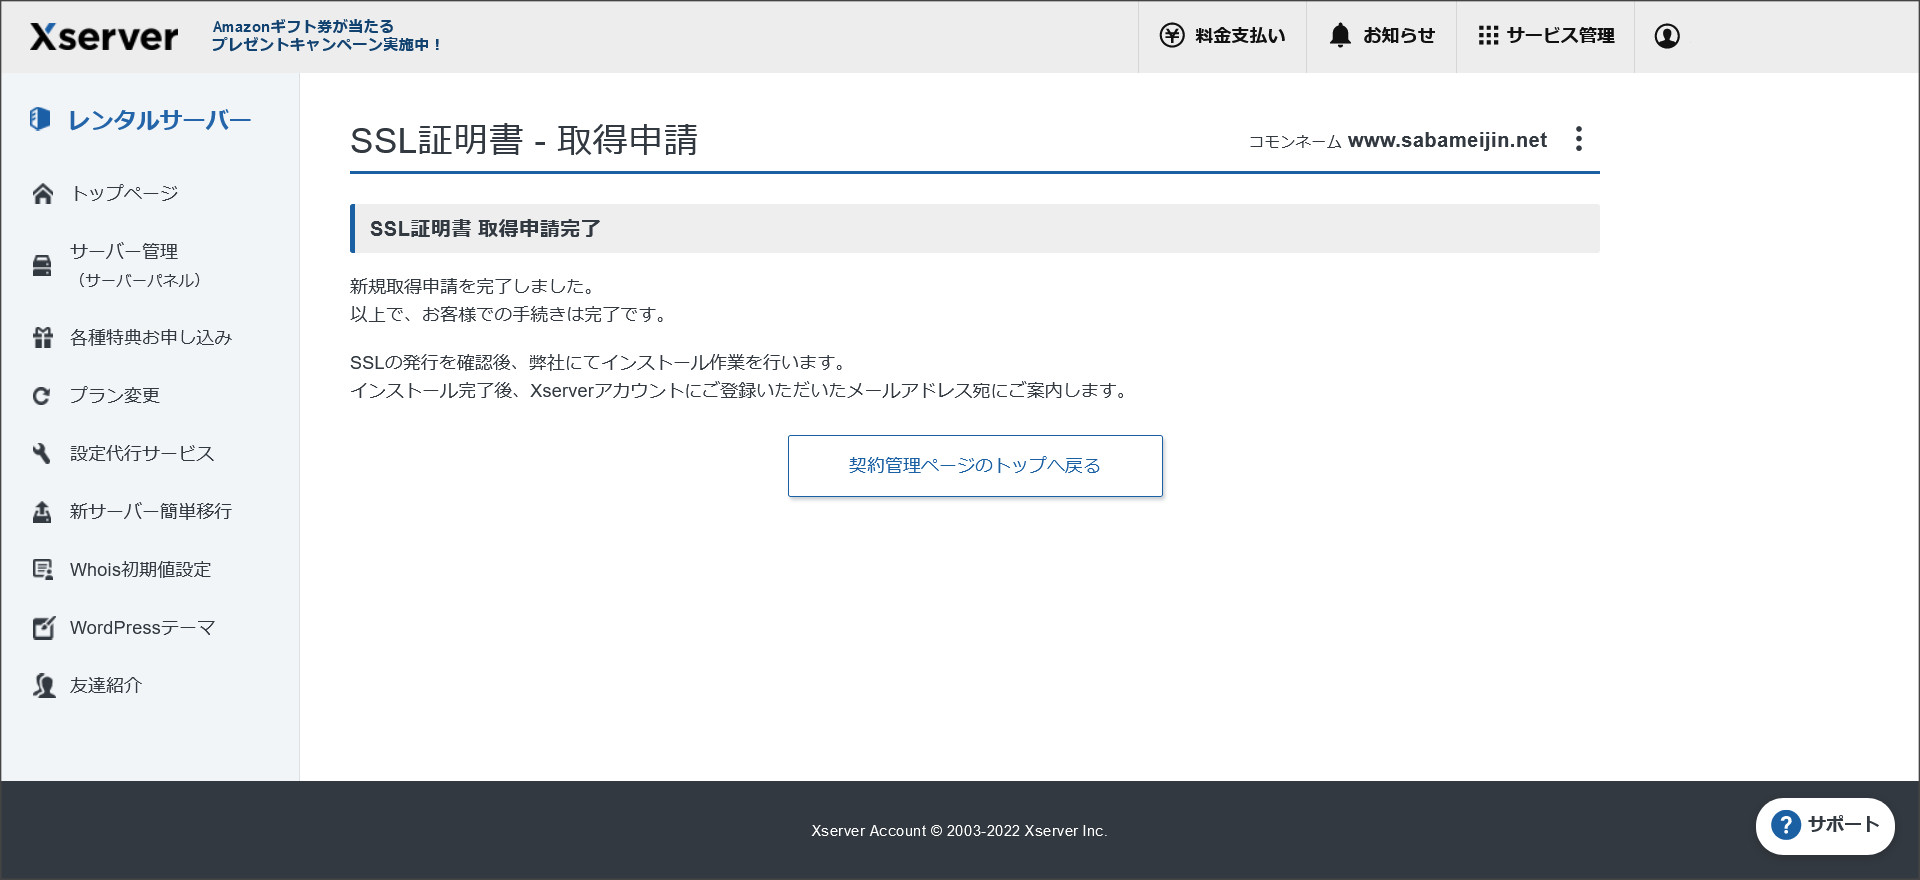
Task: Open 設定代行サービス
Action: 142,454
